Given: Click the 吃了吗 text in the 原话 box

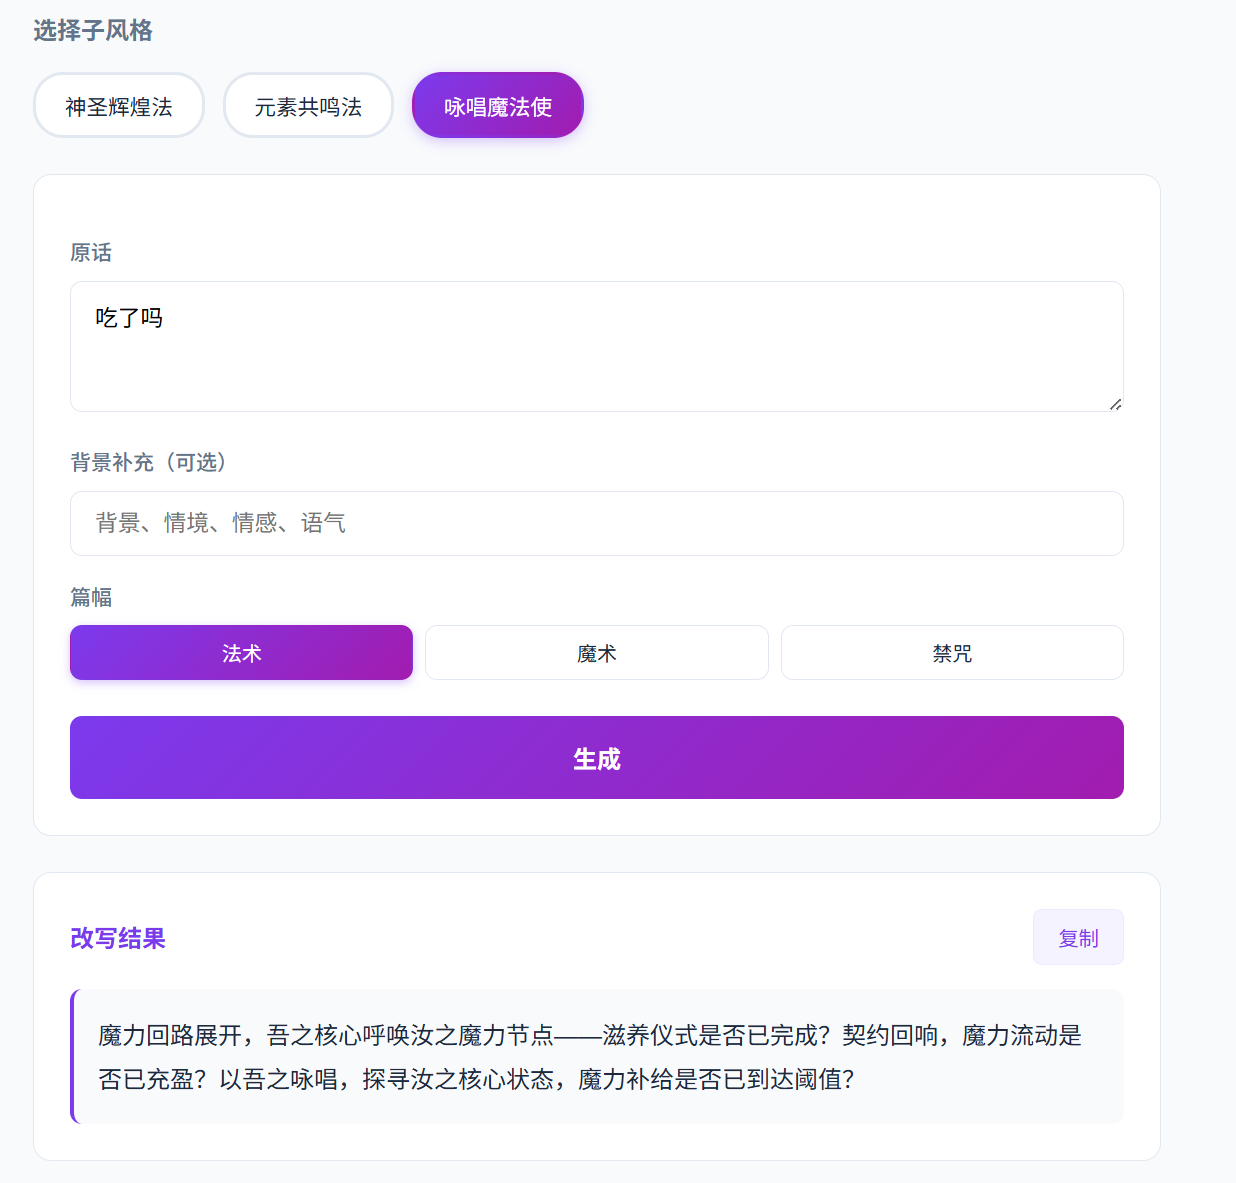Looking at the screenshot, I should pyautogui.click(x=129, y=318).
